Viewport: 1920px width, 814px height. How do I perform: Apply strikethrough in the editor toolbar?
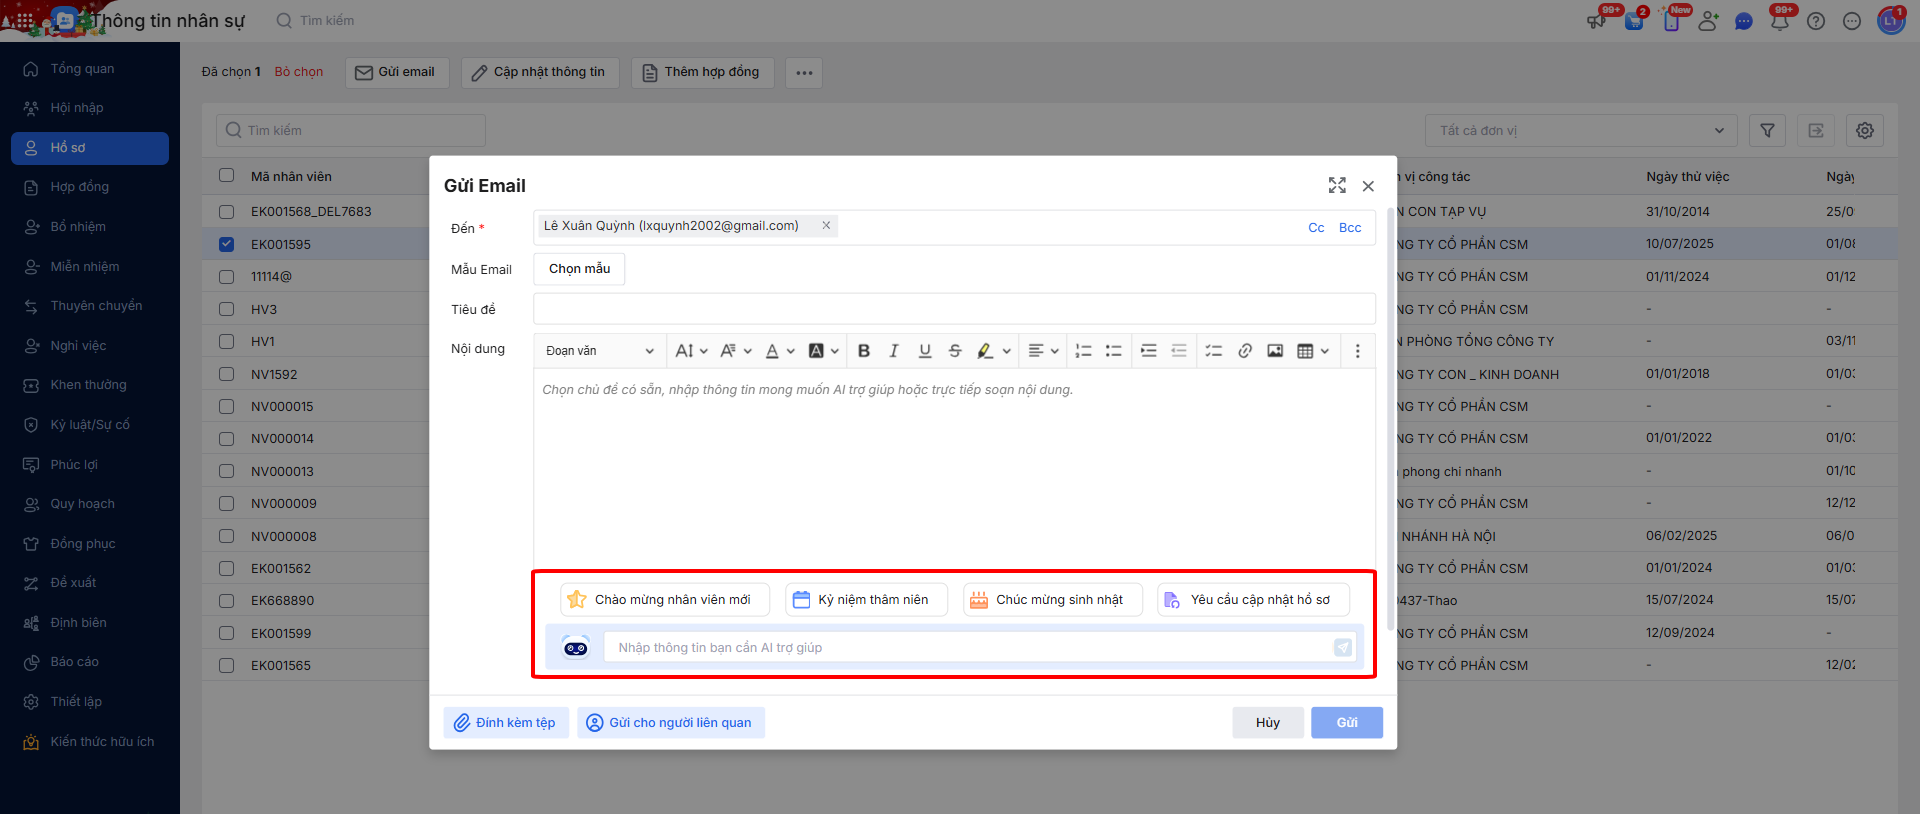[955, 351]
